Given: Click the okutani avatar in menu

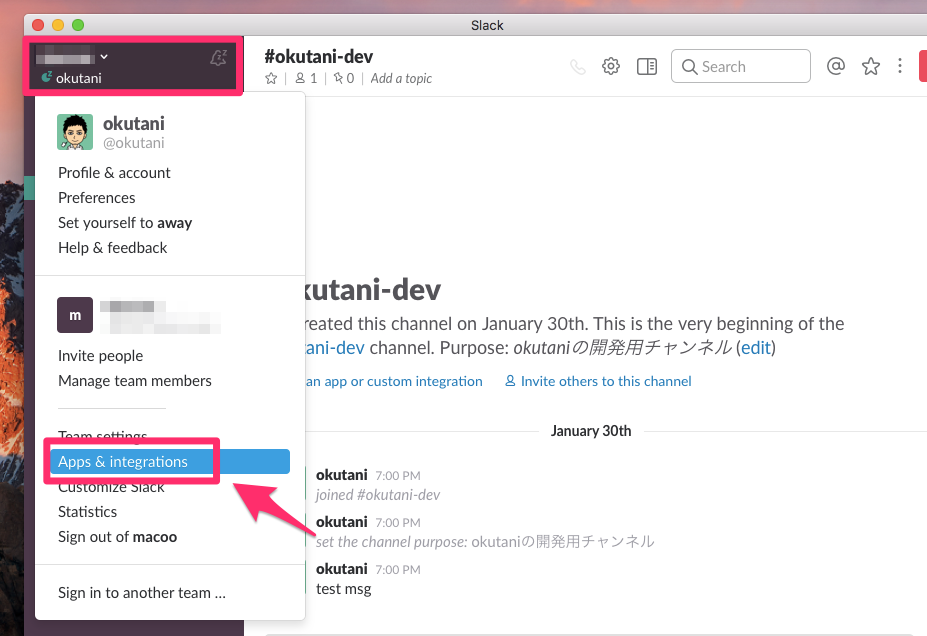Looking at the screenshot, I should pos(75,132).
